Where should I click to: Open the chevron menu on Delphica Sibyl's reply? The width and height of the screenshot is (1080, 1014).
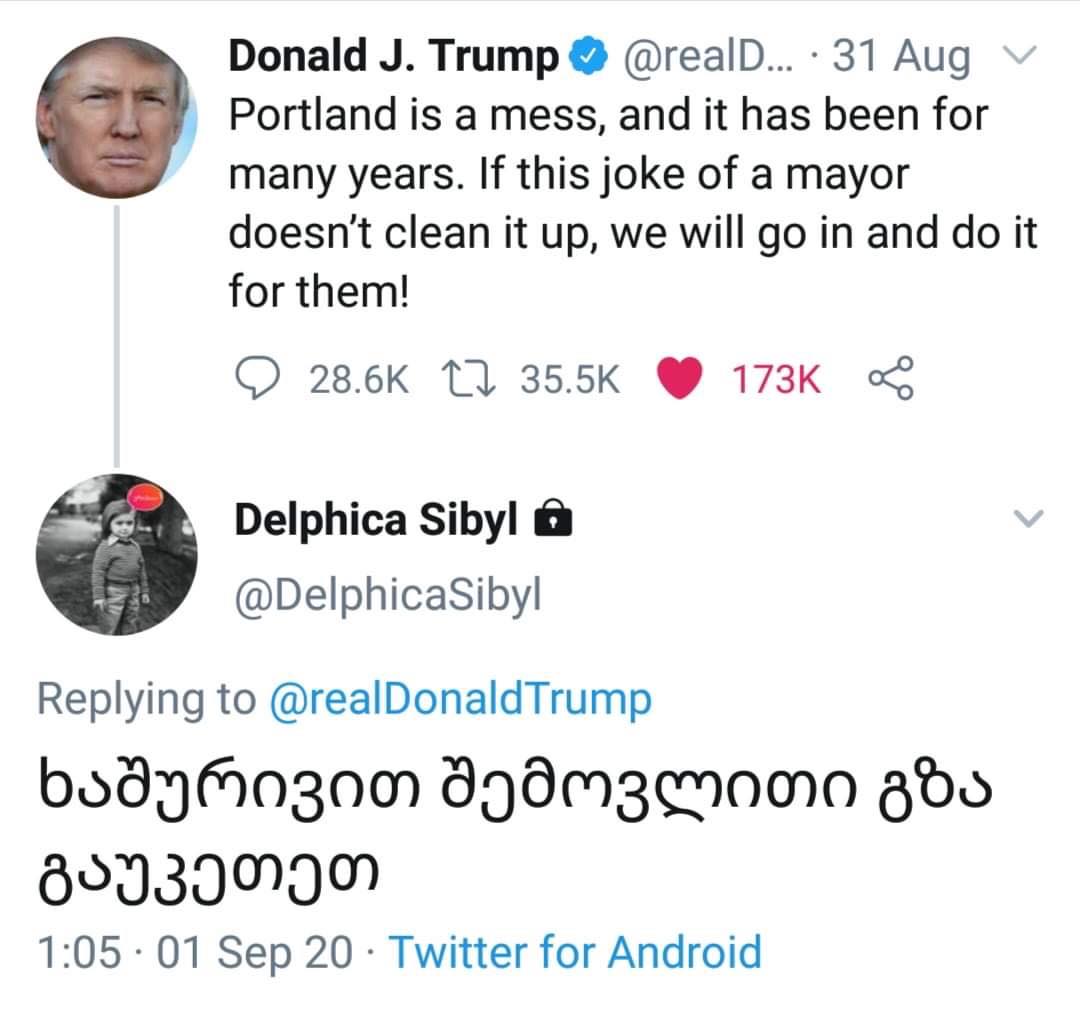coord(1028,518)
